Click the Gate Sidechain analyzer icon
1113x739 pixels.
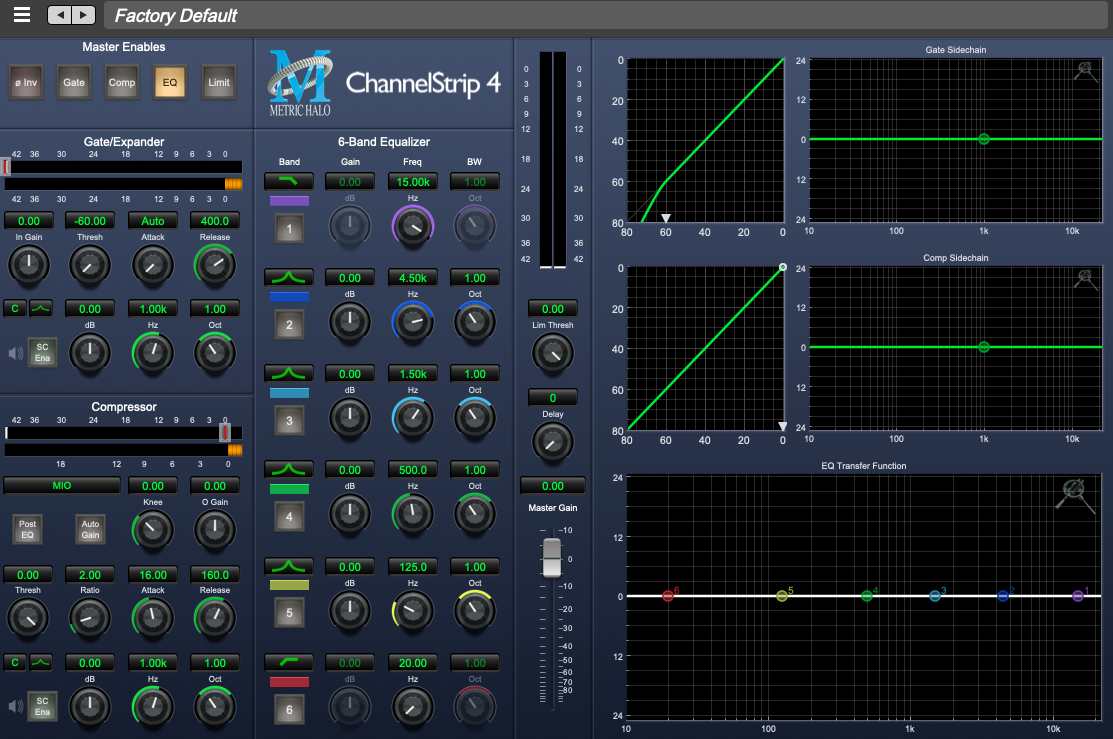[x=1085, y=71]
